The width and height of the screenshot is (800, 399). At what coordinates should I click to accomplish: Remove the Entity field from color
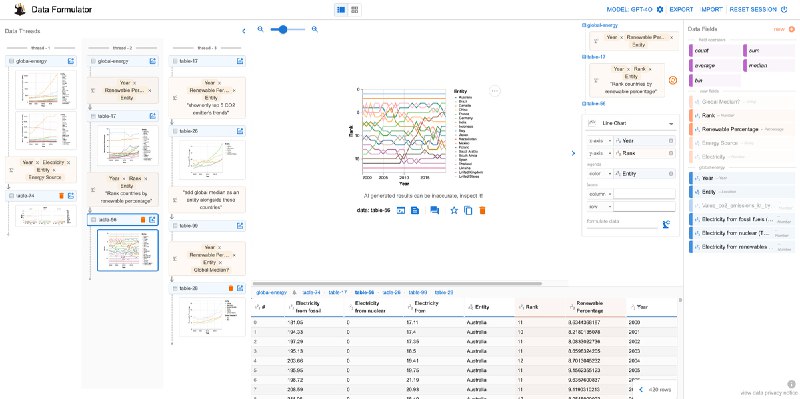pyautogui.click(x=670, y=173)
